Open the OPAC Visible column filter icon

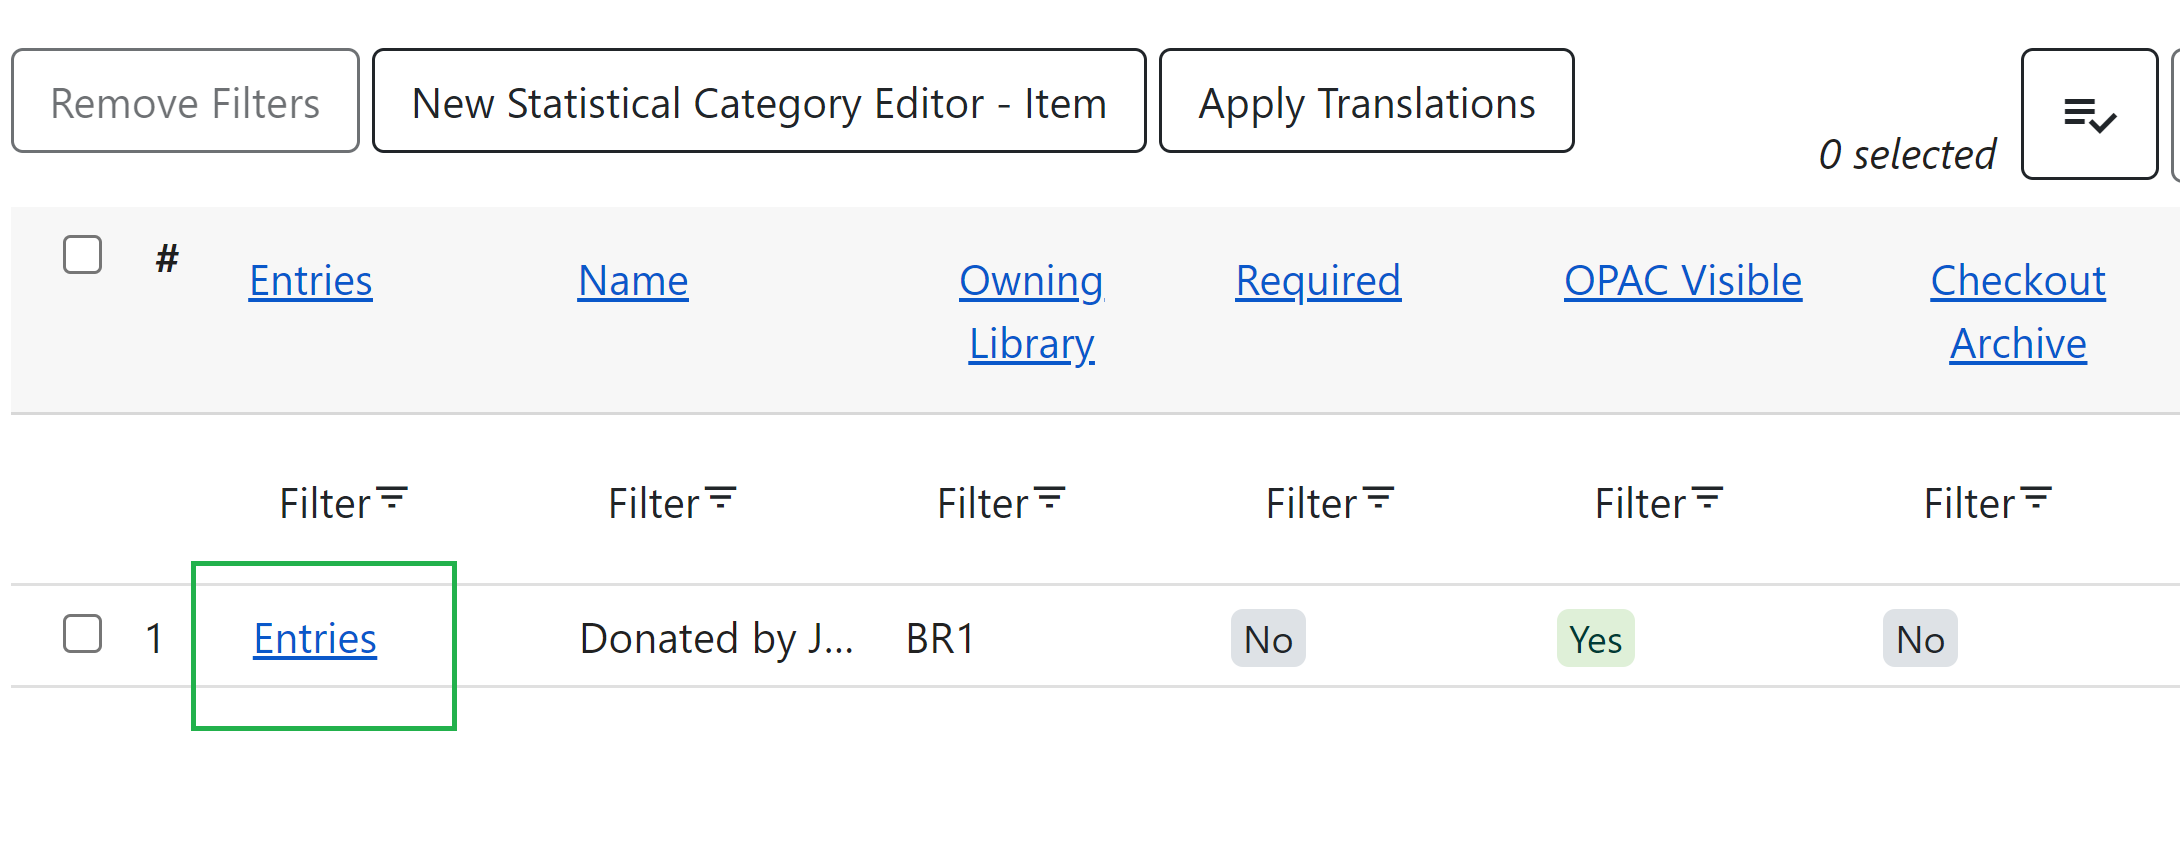click(1708, 499)
